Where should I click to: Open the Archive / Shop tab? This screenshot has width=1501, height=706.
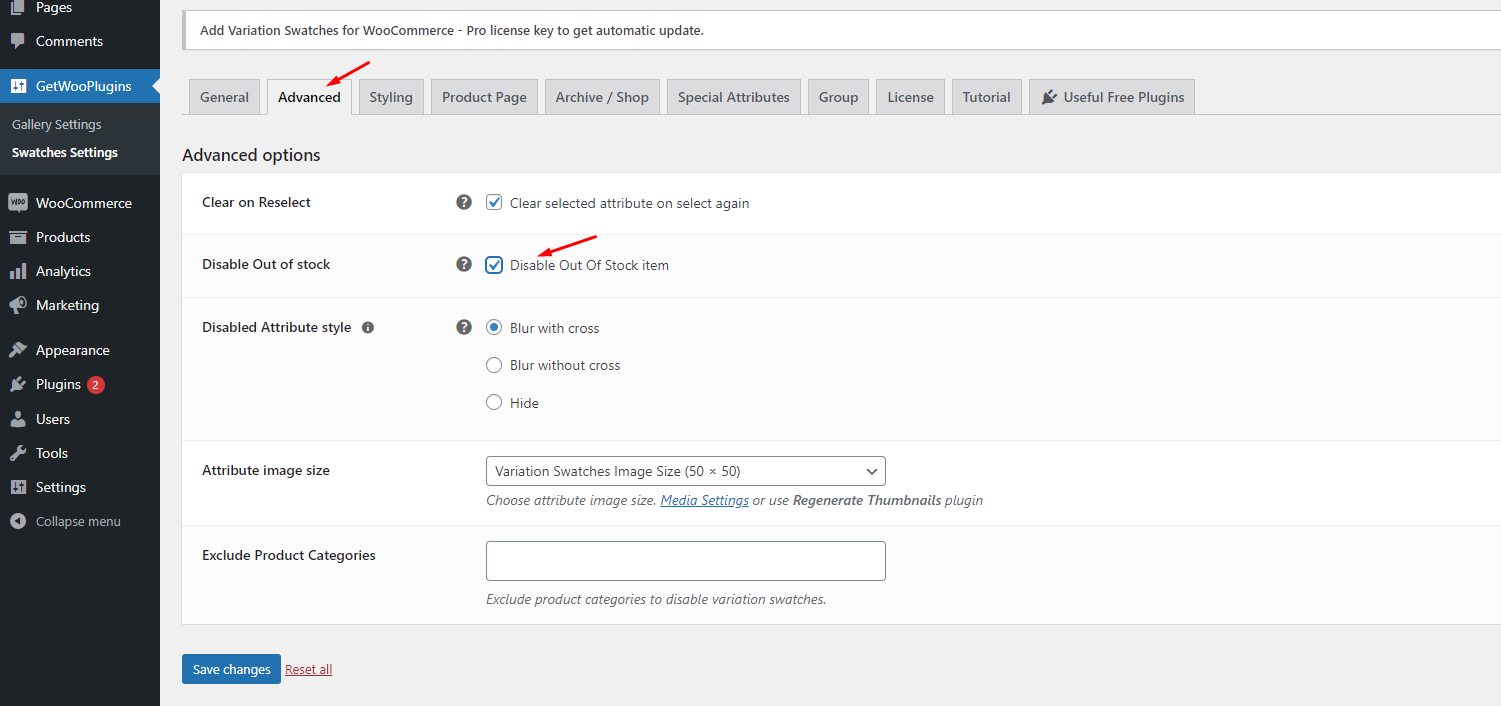tap(602, 97)
